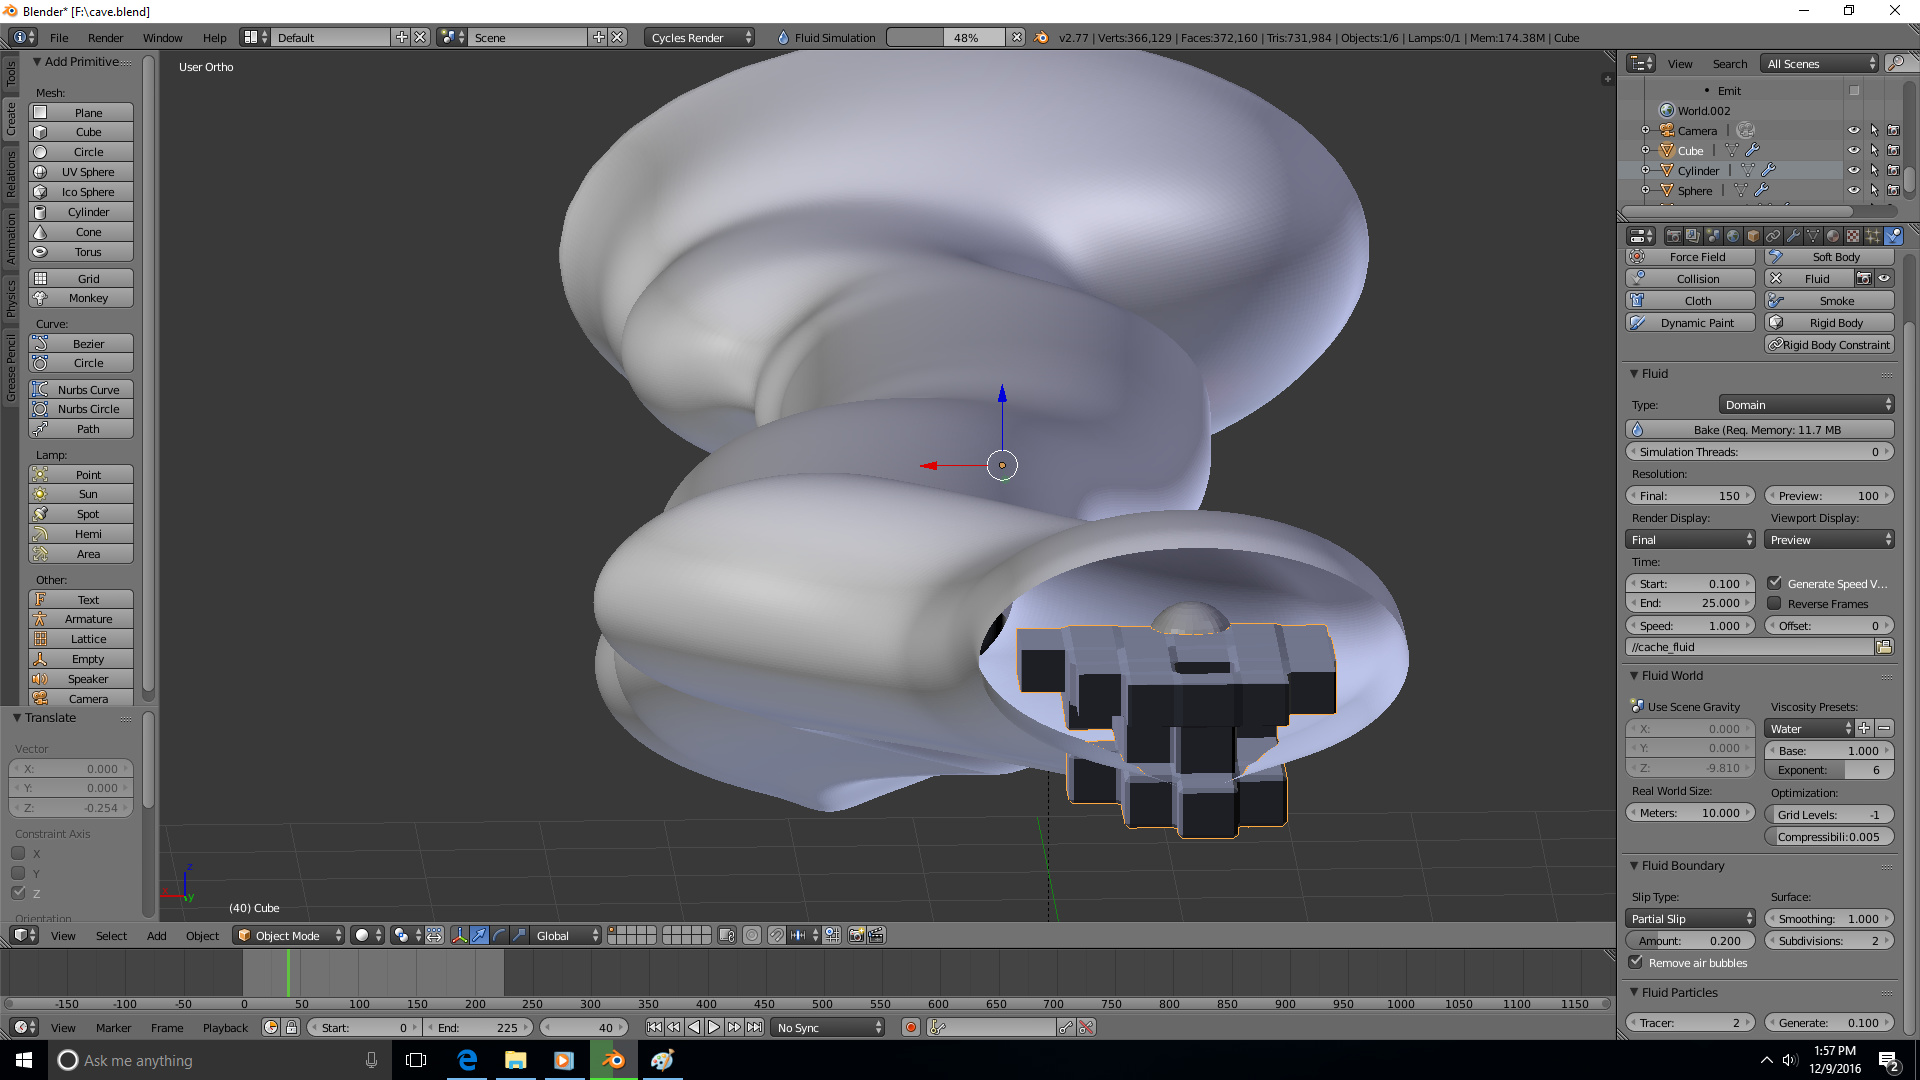This screenshot has height=1080, width=1920.
Task: Open the fluid Type Domain dropdown
Action: coord(1806,404)
